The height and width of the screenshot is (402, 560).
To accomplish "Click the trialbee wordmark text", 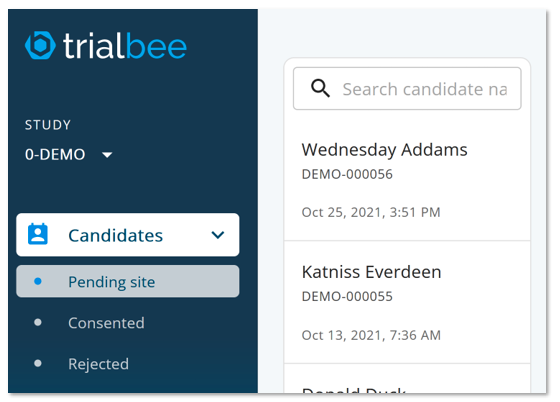I will click(x=125, y=46).
